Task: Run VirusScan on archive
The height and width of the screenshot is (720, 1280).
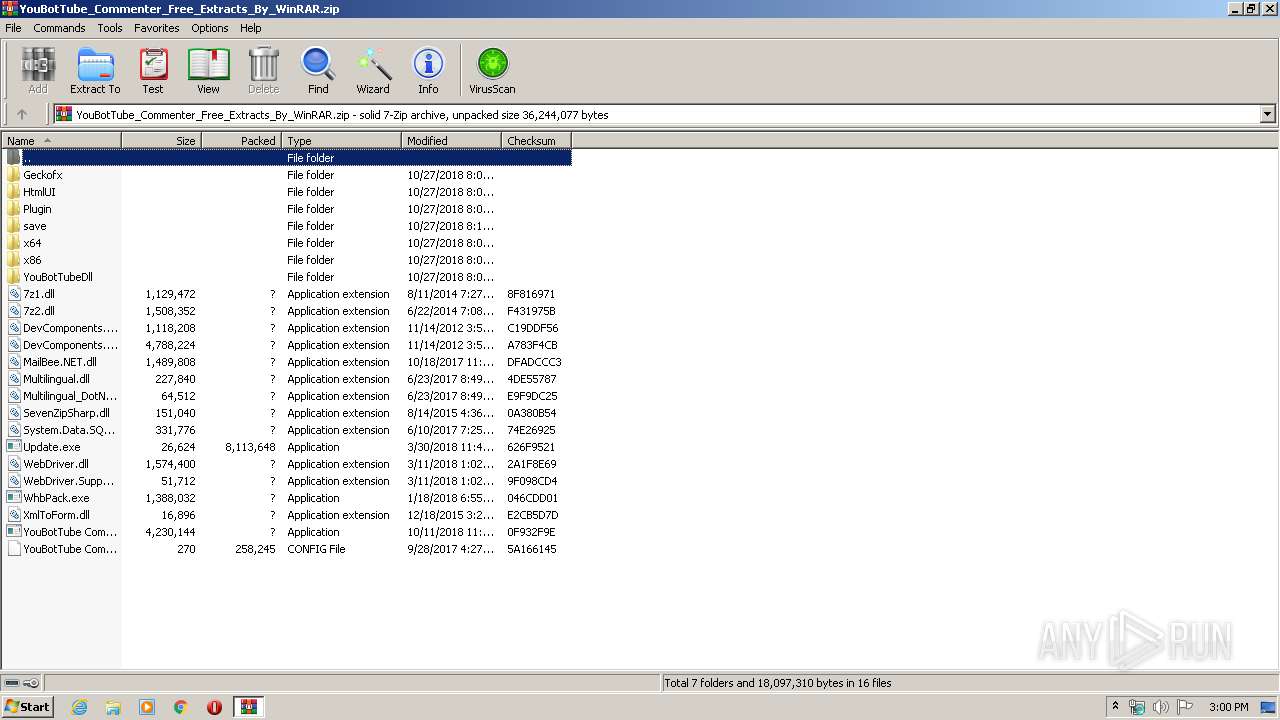Action: point(492,71)
